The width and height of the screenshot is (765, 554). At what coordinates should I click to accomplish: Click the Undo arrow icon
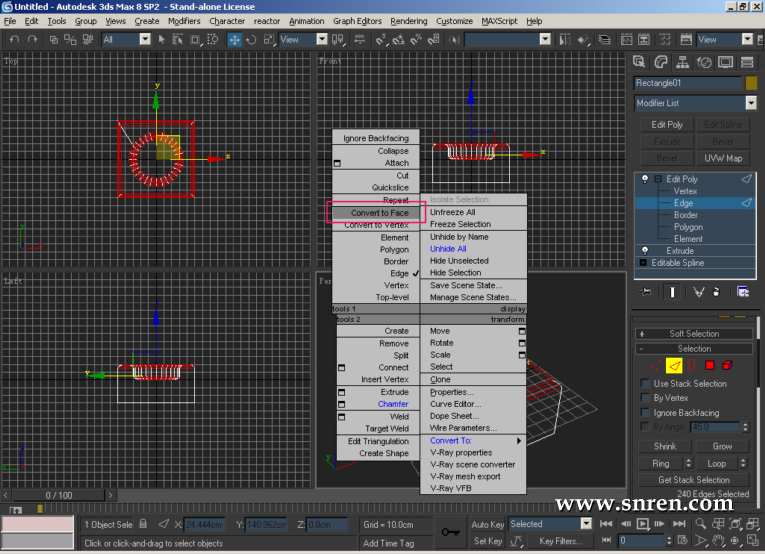15,40
